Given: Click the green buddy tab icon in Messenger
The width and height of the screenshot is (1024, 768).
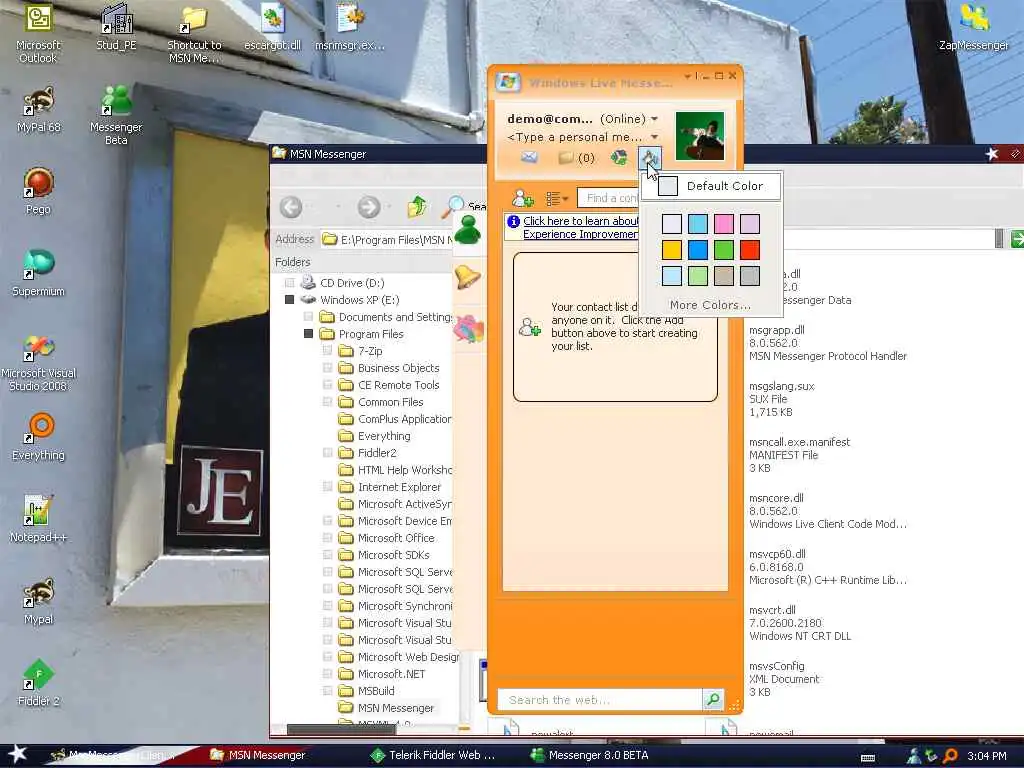Looking at the screenshot, I should click(x=468, y=229).
